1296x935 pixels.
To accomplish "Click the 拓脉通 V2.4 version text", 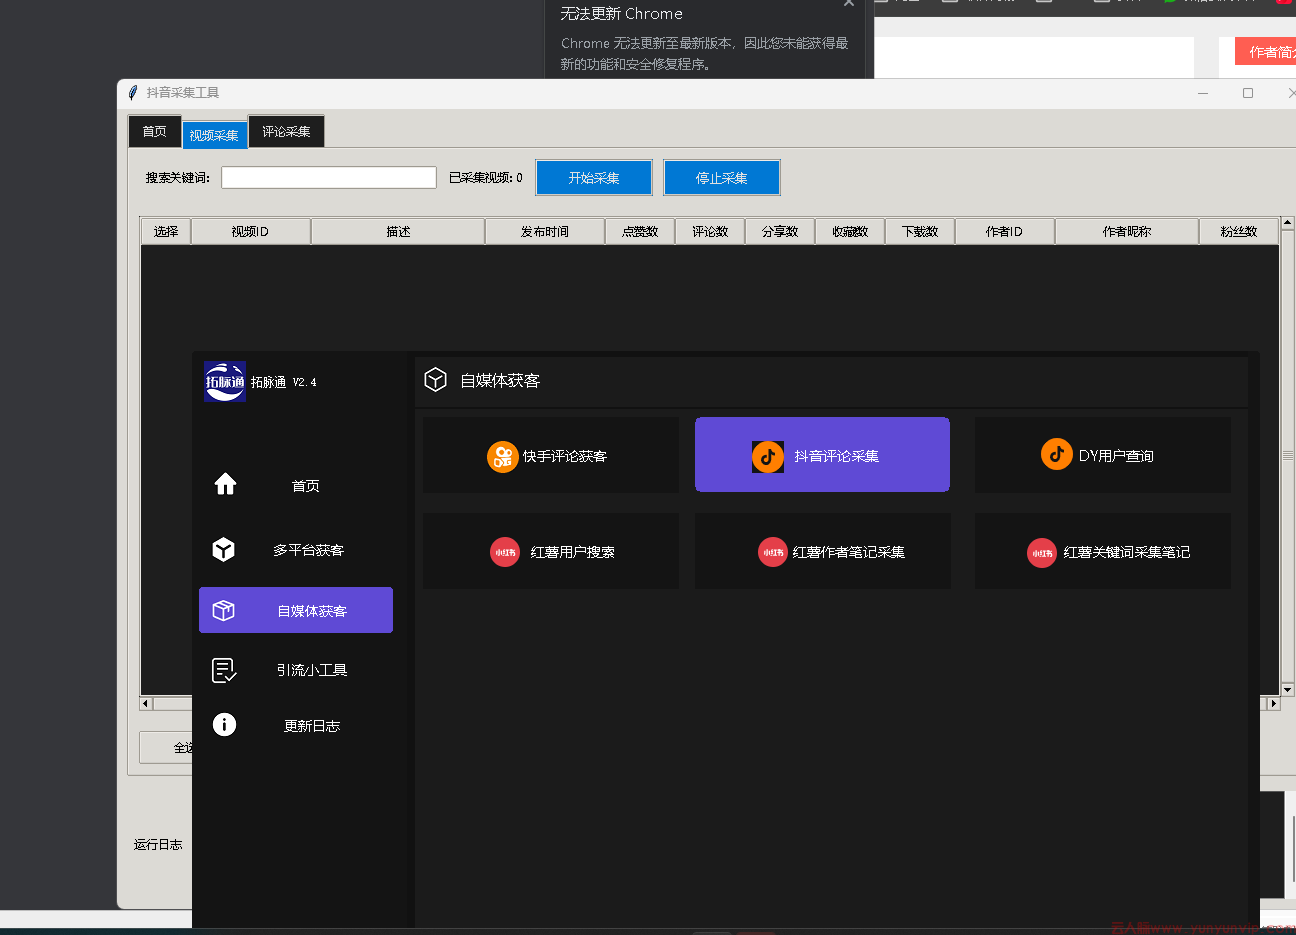I will (x=283, y=382).
